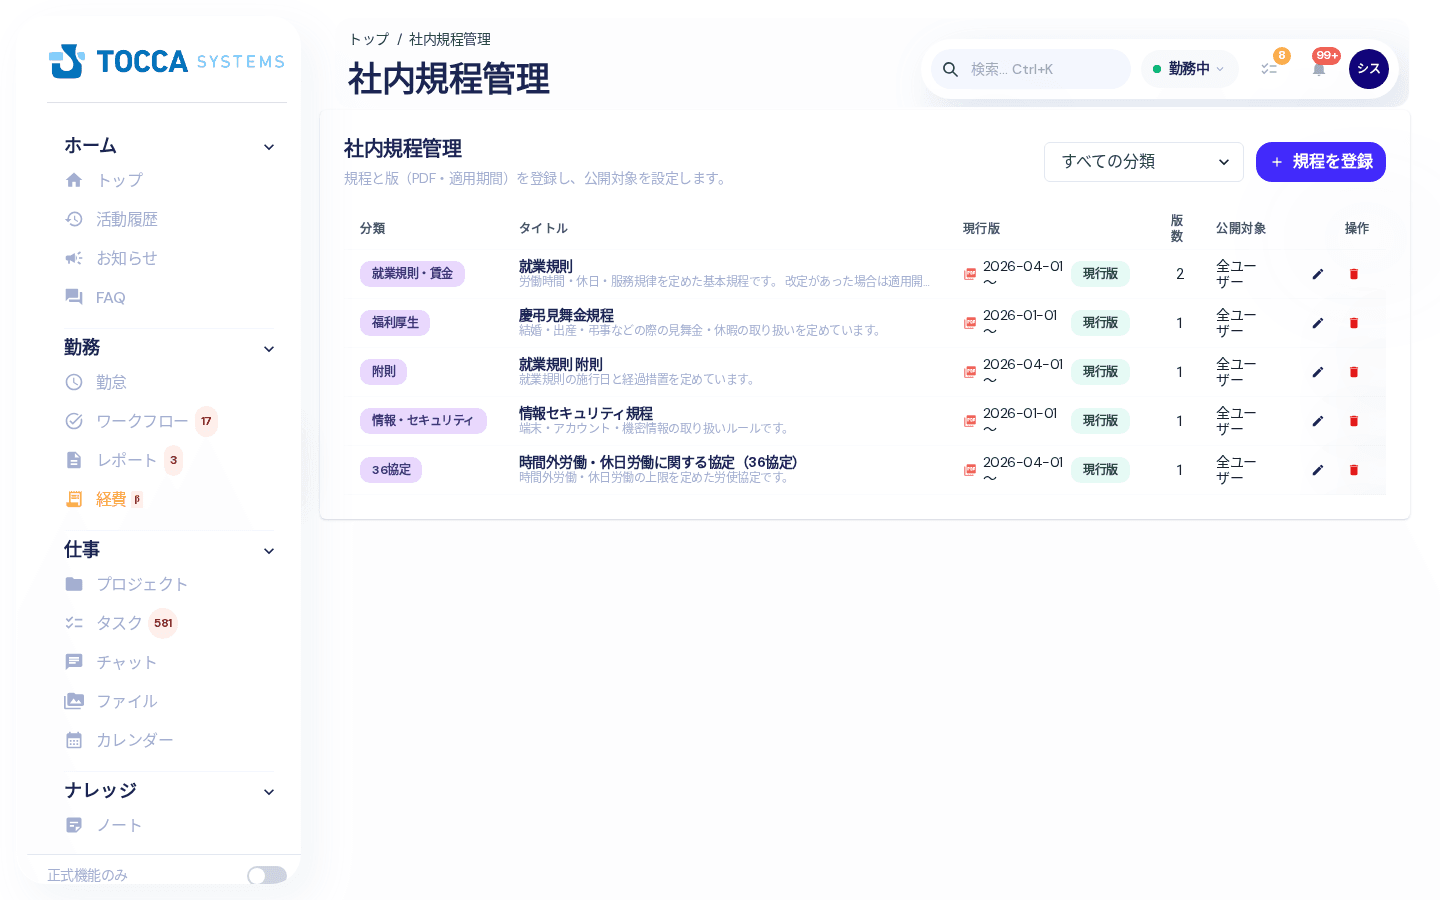Click the edit pencil for 就業規則 row
1440x900 pixels.
click(1318, 274)
